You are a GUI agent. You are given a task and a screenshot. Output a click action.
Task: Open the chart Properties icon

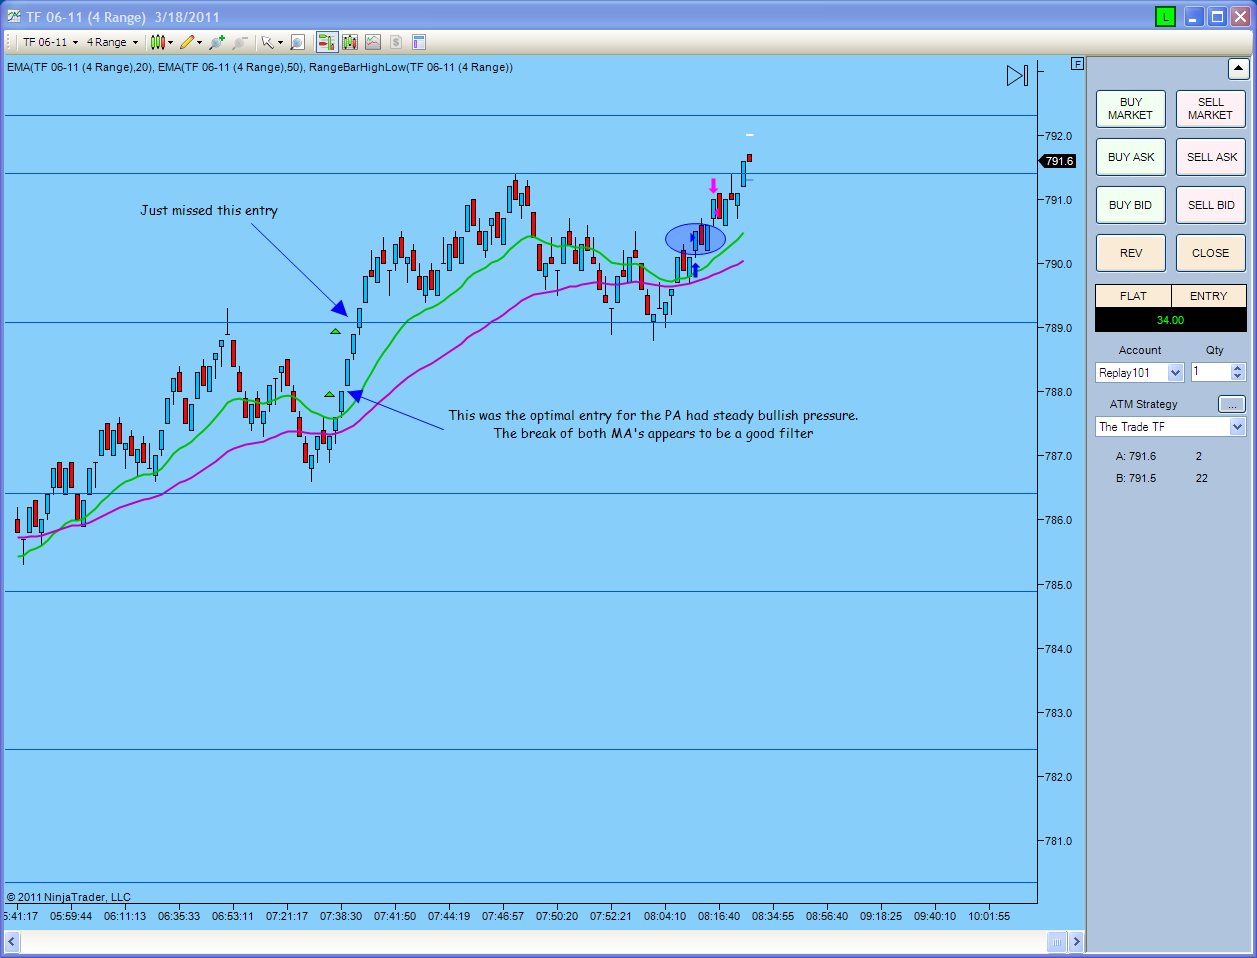tap(419, 42)
